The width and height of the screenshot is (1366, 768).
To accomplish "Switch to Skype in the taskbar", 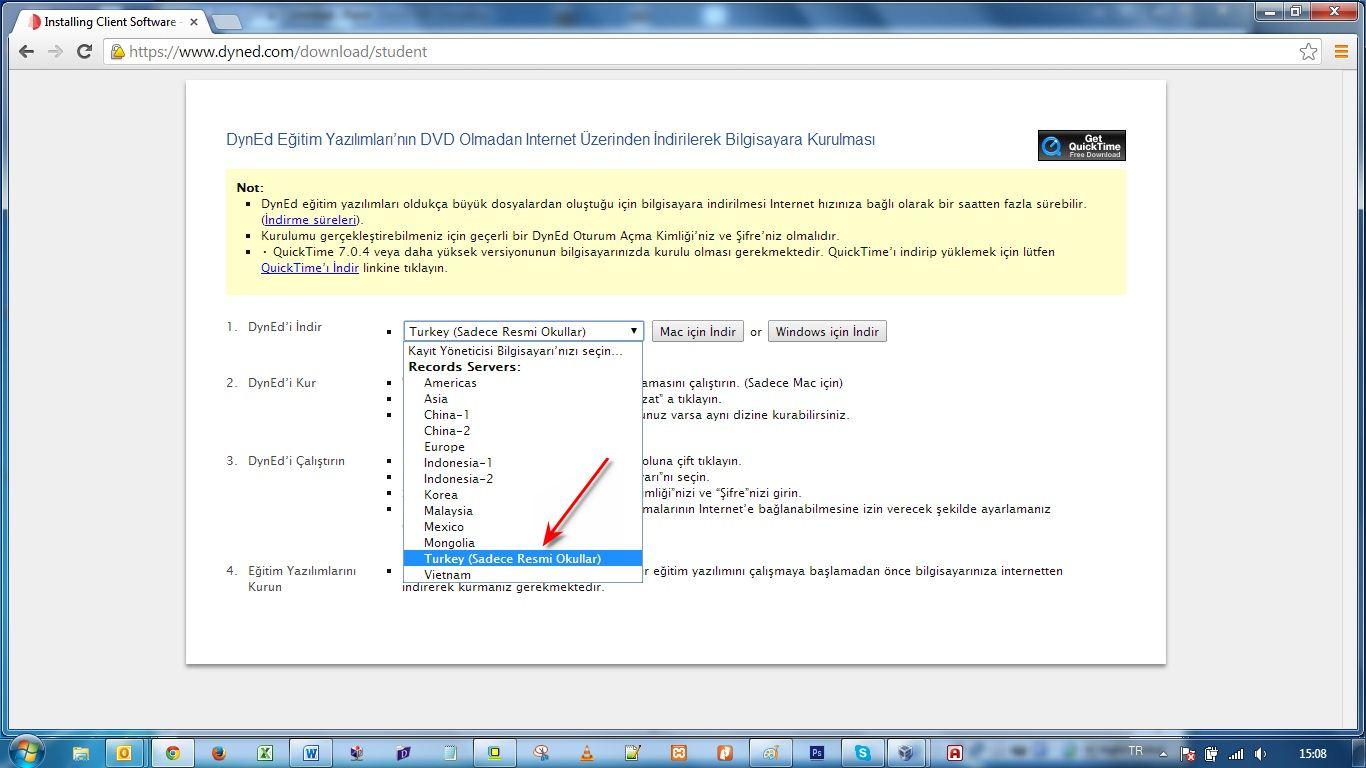I will (x=862, y=753).
